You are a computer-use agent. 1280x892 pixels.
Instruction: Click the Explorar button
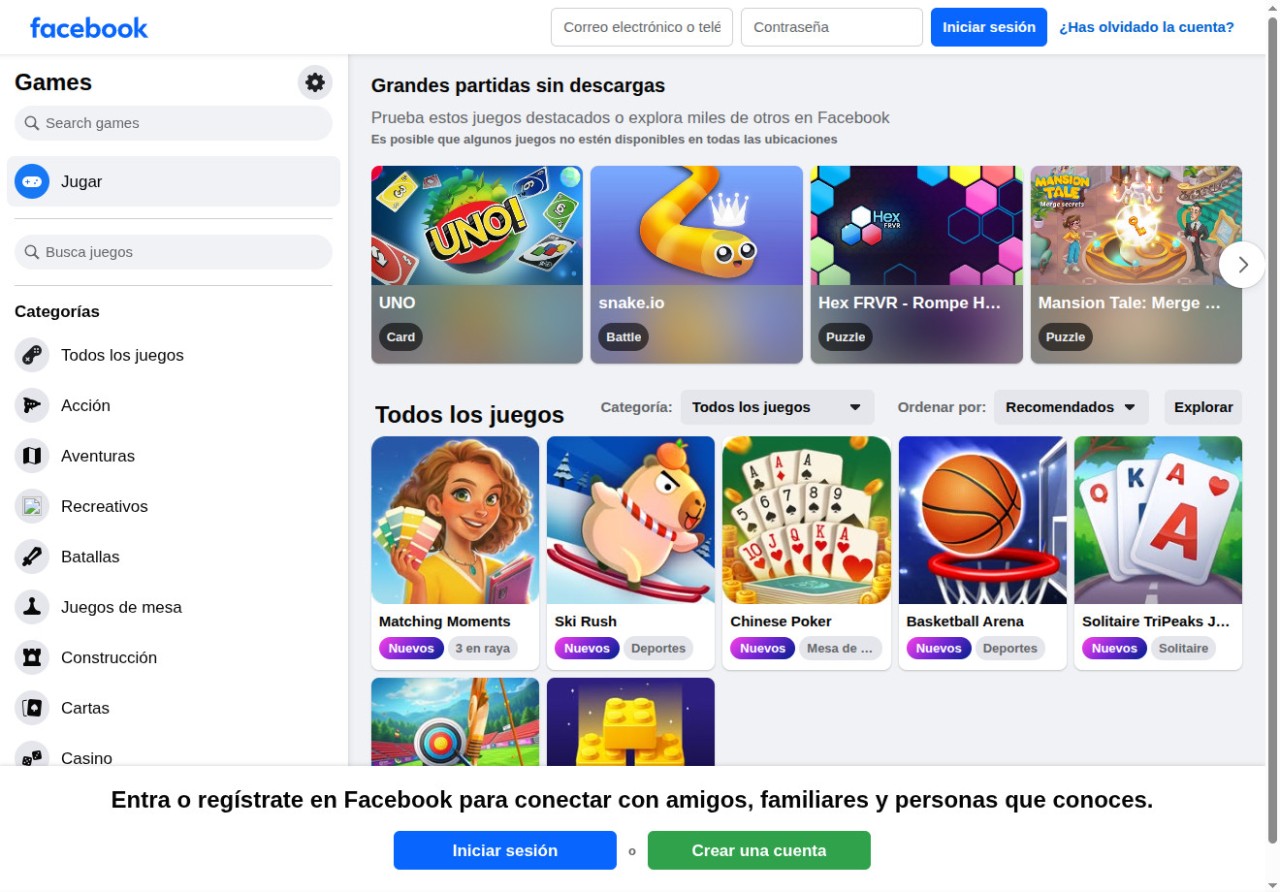click(1203, 407)
